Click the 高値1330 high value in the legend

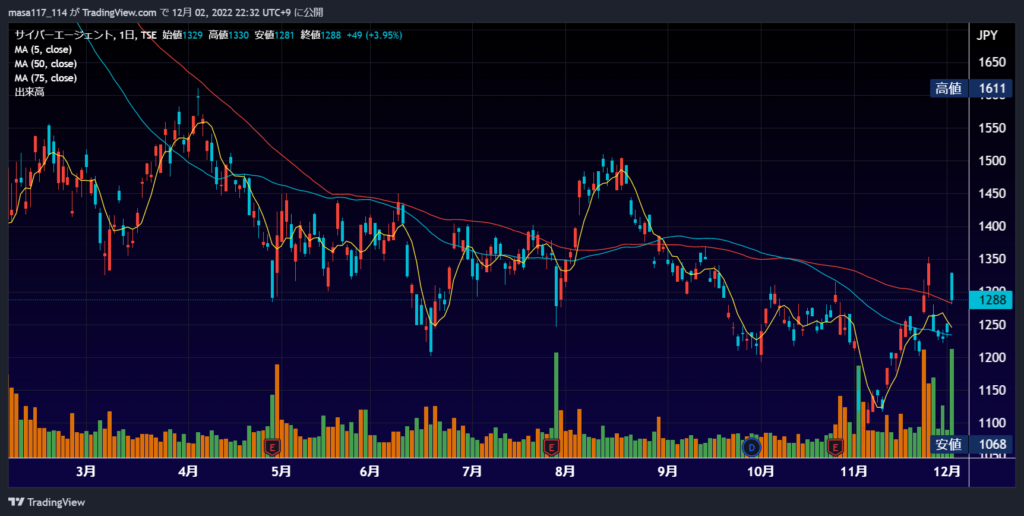(229, 35)
